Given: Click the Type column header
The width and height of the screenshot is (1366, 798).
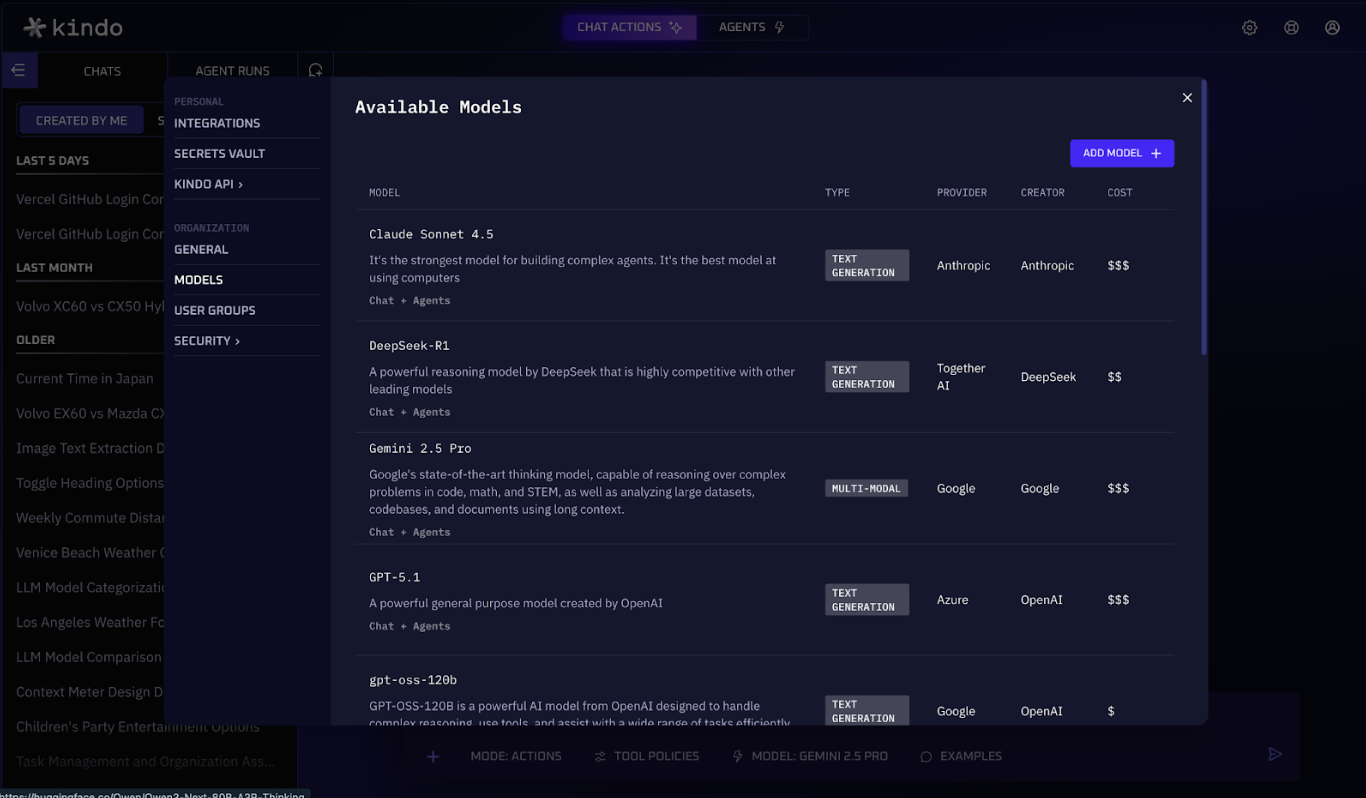Looking at the screenshot, I should click(837, 192).
